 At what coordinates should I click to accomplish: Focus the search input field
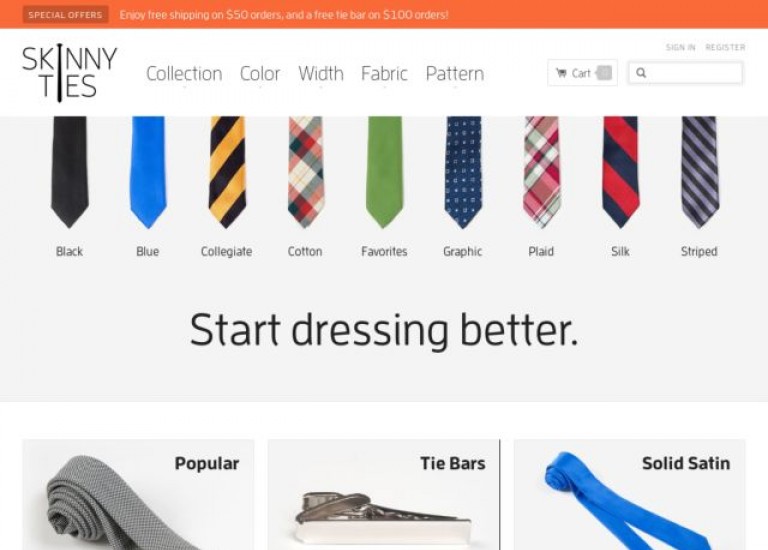tap(686, 73)
